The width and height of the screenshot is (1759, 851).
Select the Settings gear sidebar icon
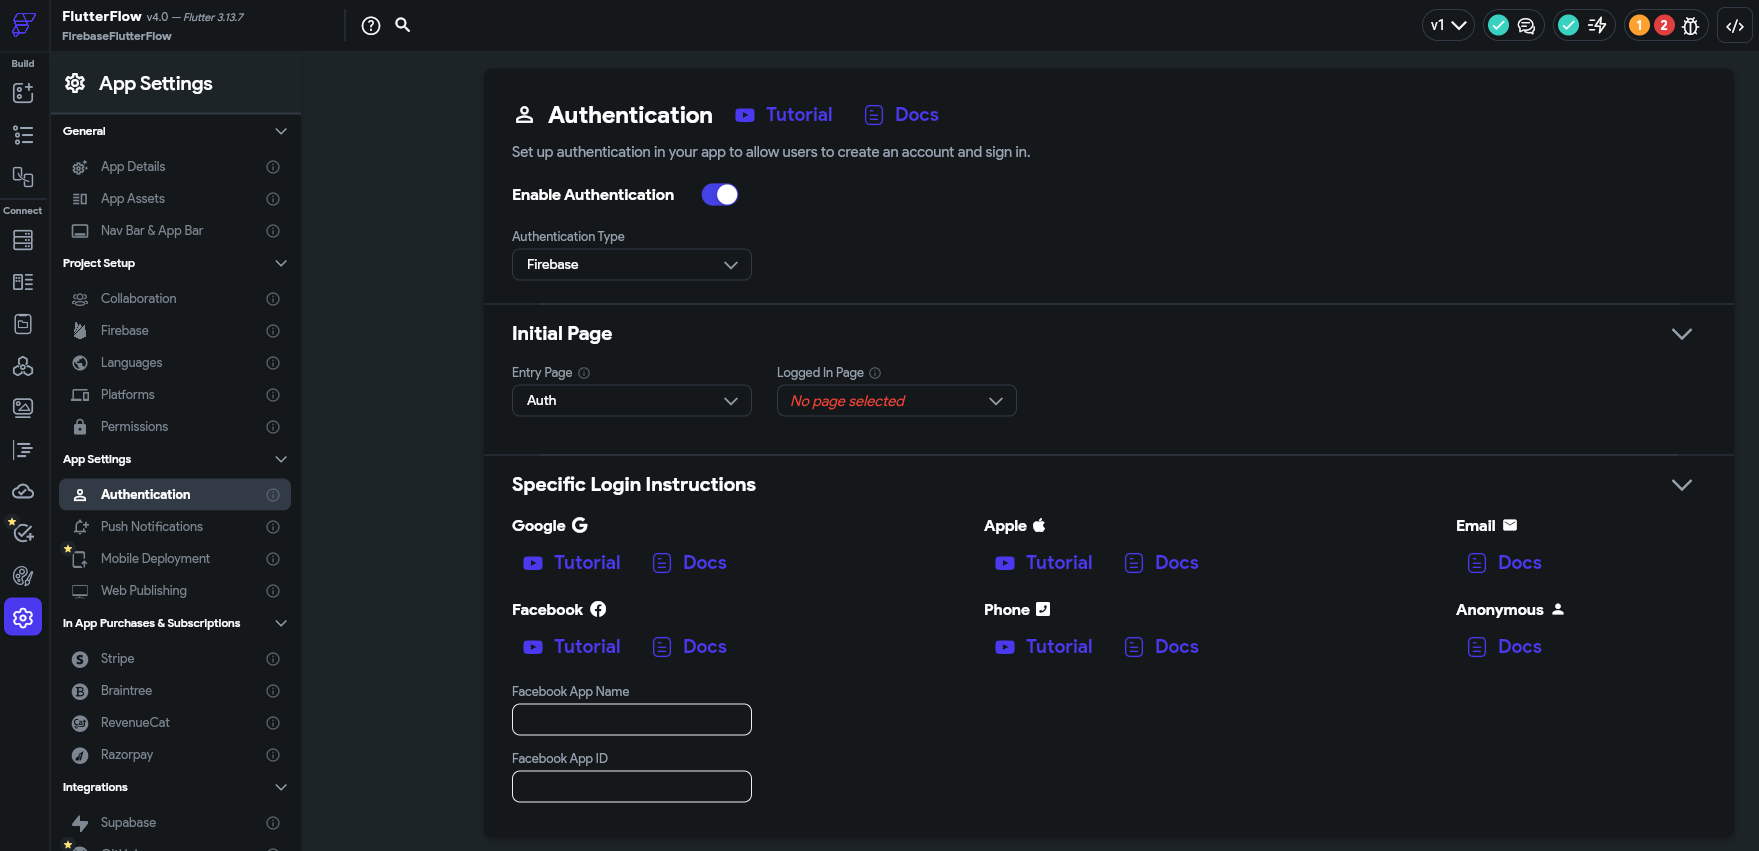click(x=23, y=617)
